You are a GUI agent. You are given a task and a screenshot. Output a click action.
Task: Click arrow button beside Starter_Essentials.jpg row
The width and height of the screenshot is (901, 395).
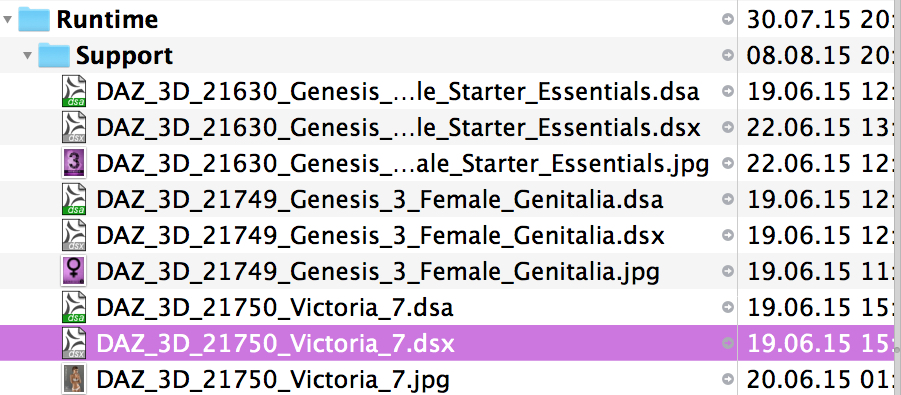pyautogui.click(x=727, y=163)
